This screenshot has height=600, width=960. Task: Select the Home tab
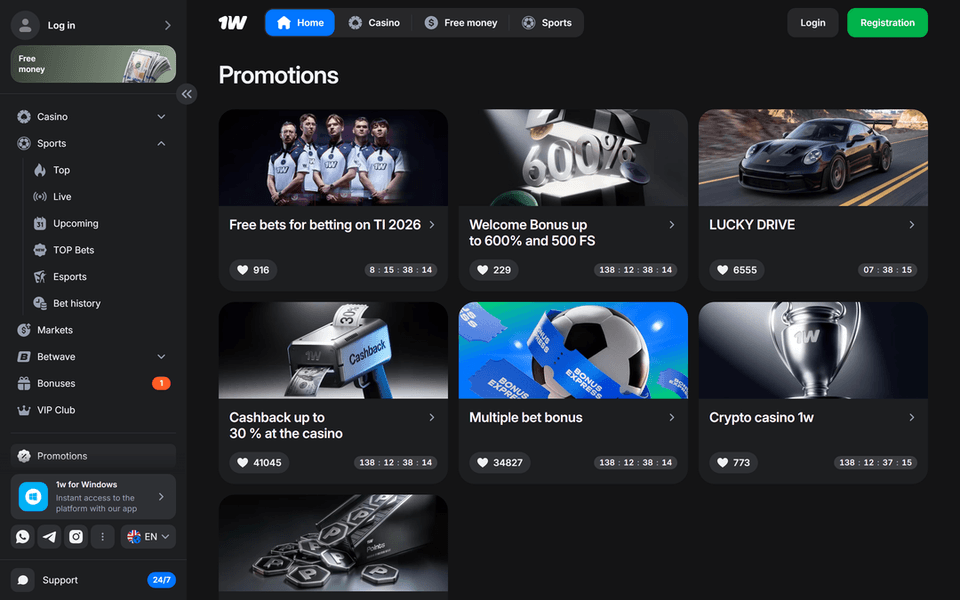pos(300,23)
